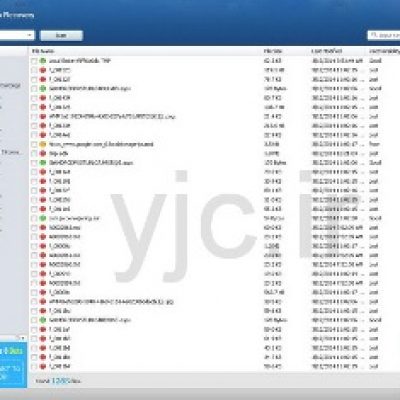This screenshot has height=400, width=400.
Task: Click the green icon of the grayed-out file name
Action: (43, 218)
